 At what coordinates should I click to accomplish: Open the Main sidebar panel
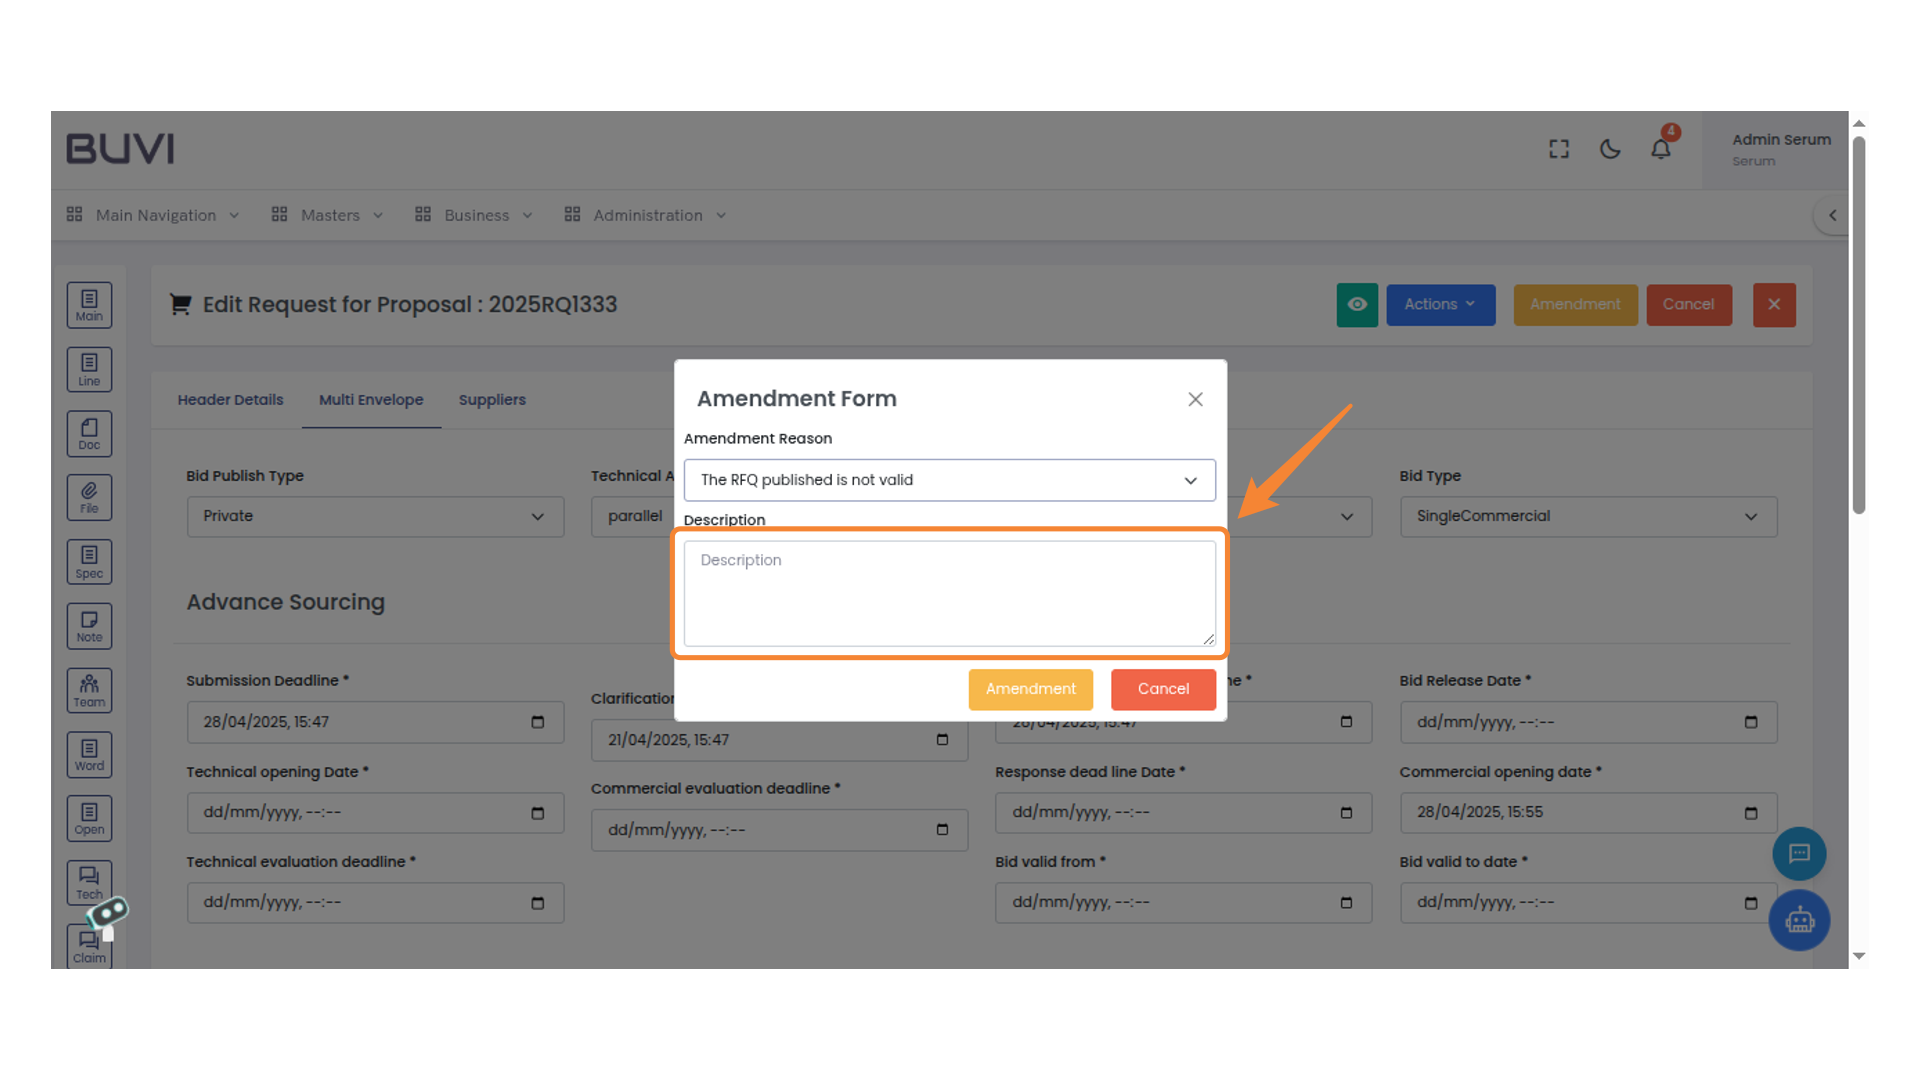tap(89, 305)
